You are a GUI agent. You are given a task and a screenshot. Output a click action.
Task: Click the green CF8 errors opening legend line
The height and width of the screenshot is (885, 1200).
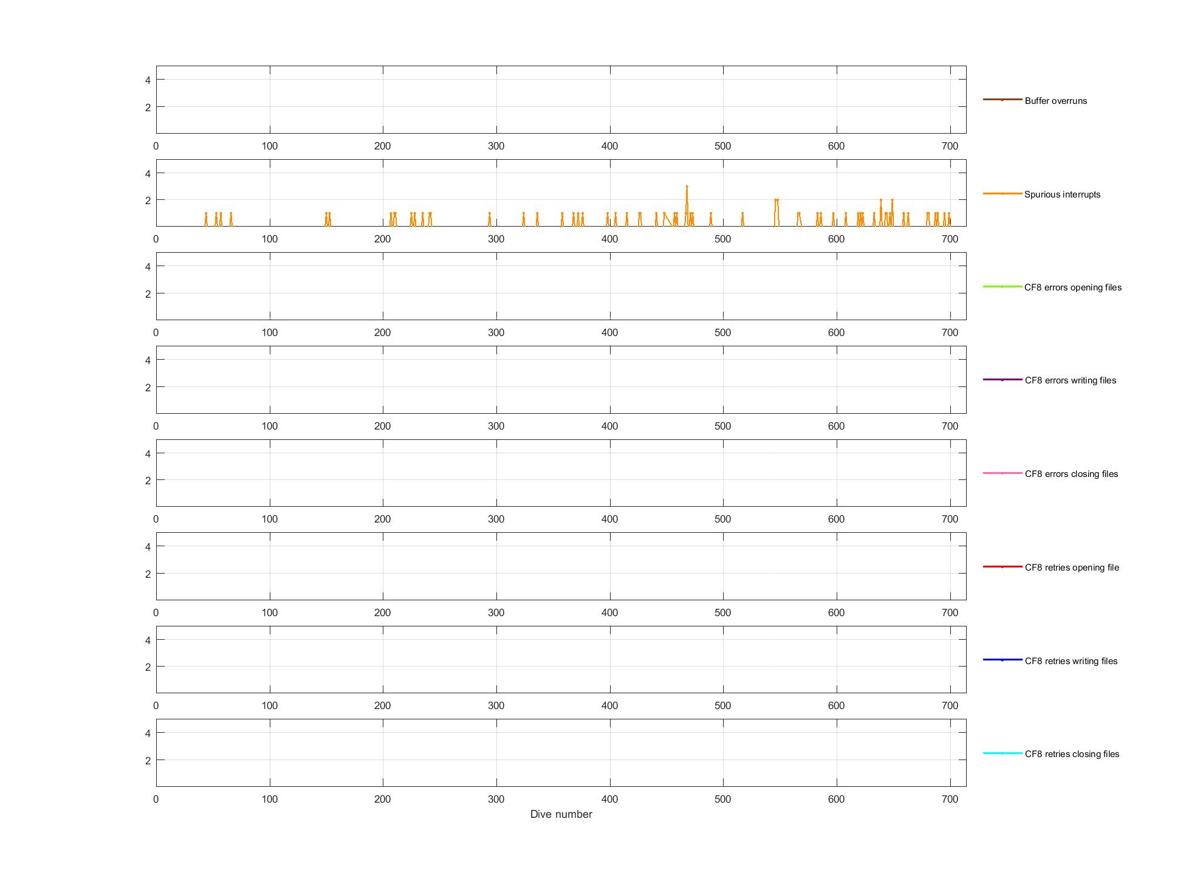point(1002,287)
